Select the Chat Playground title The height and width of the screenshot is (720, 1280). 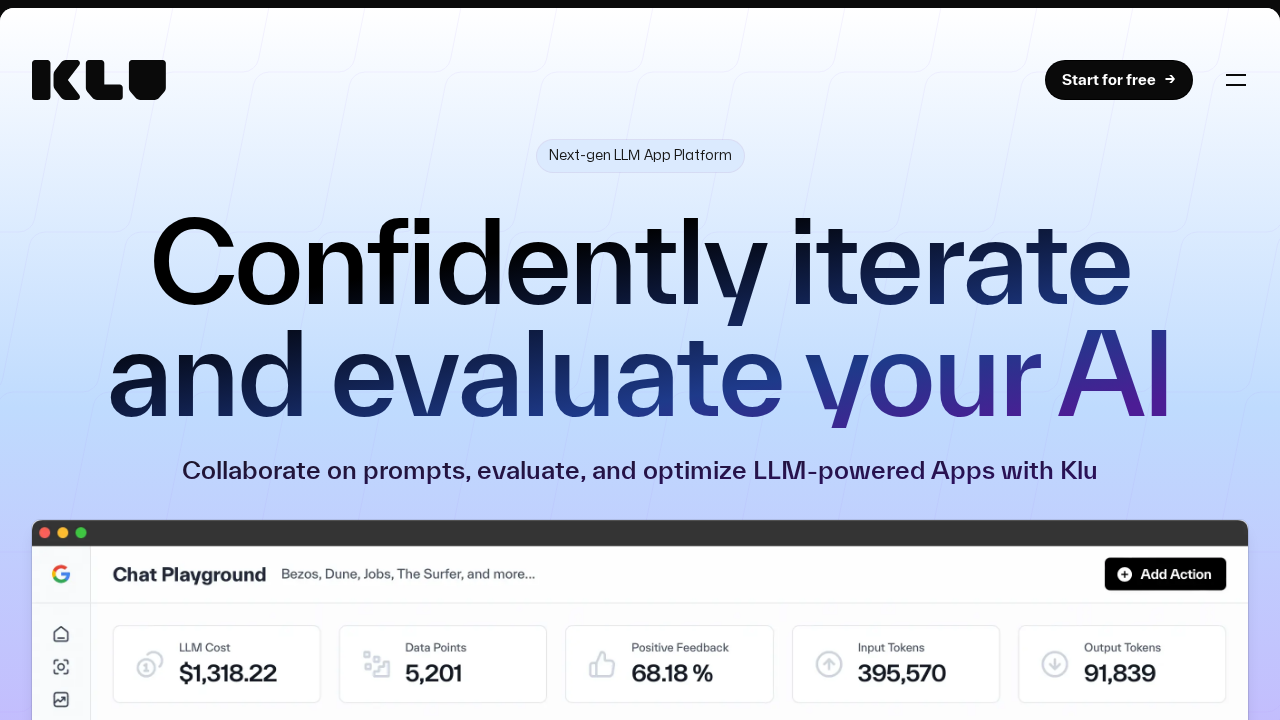(x=189, y=575)
